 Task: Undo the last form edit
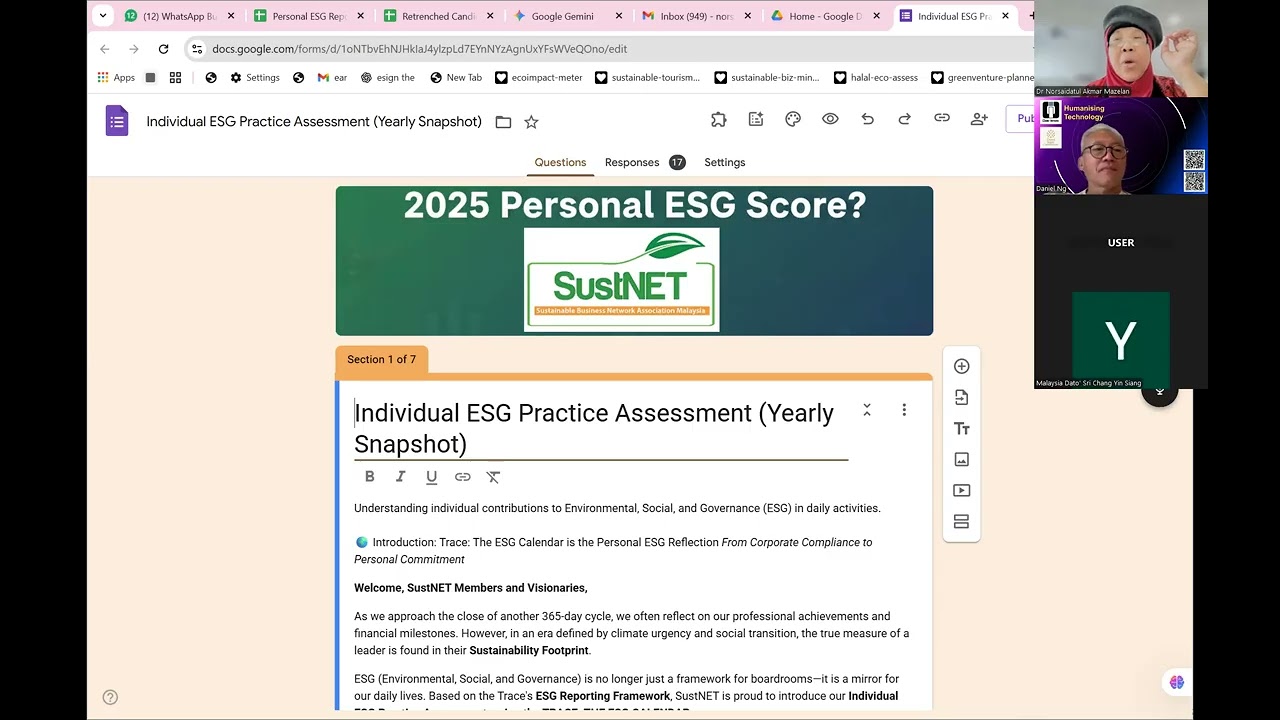(867, 119)
